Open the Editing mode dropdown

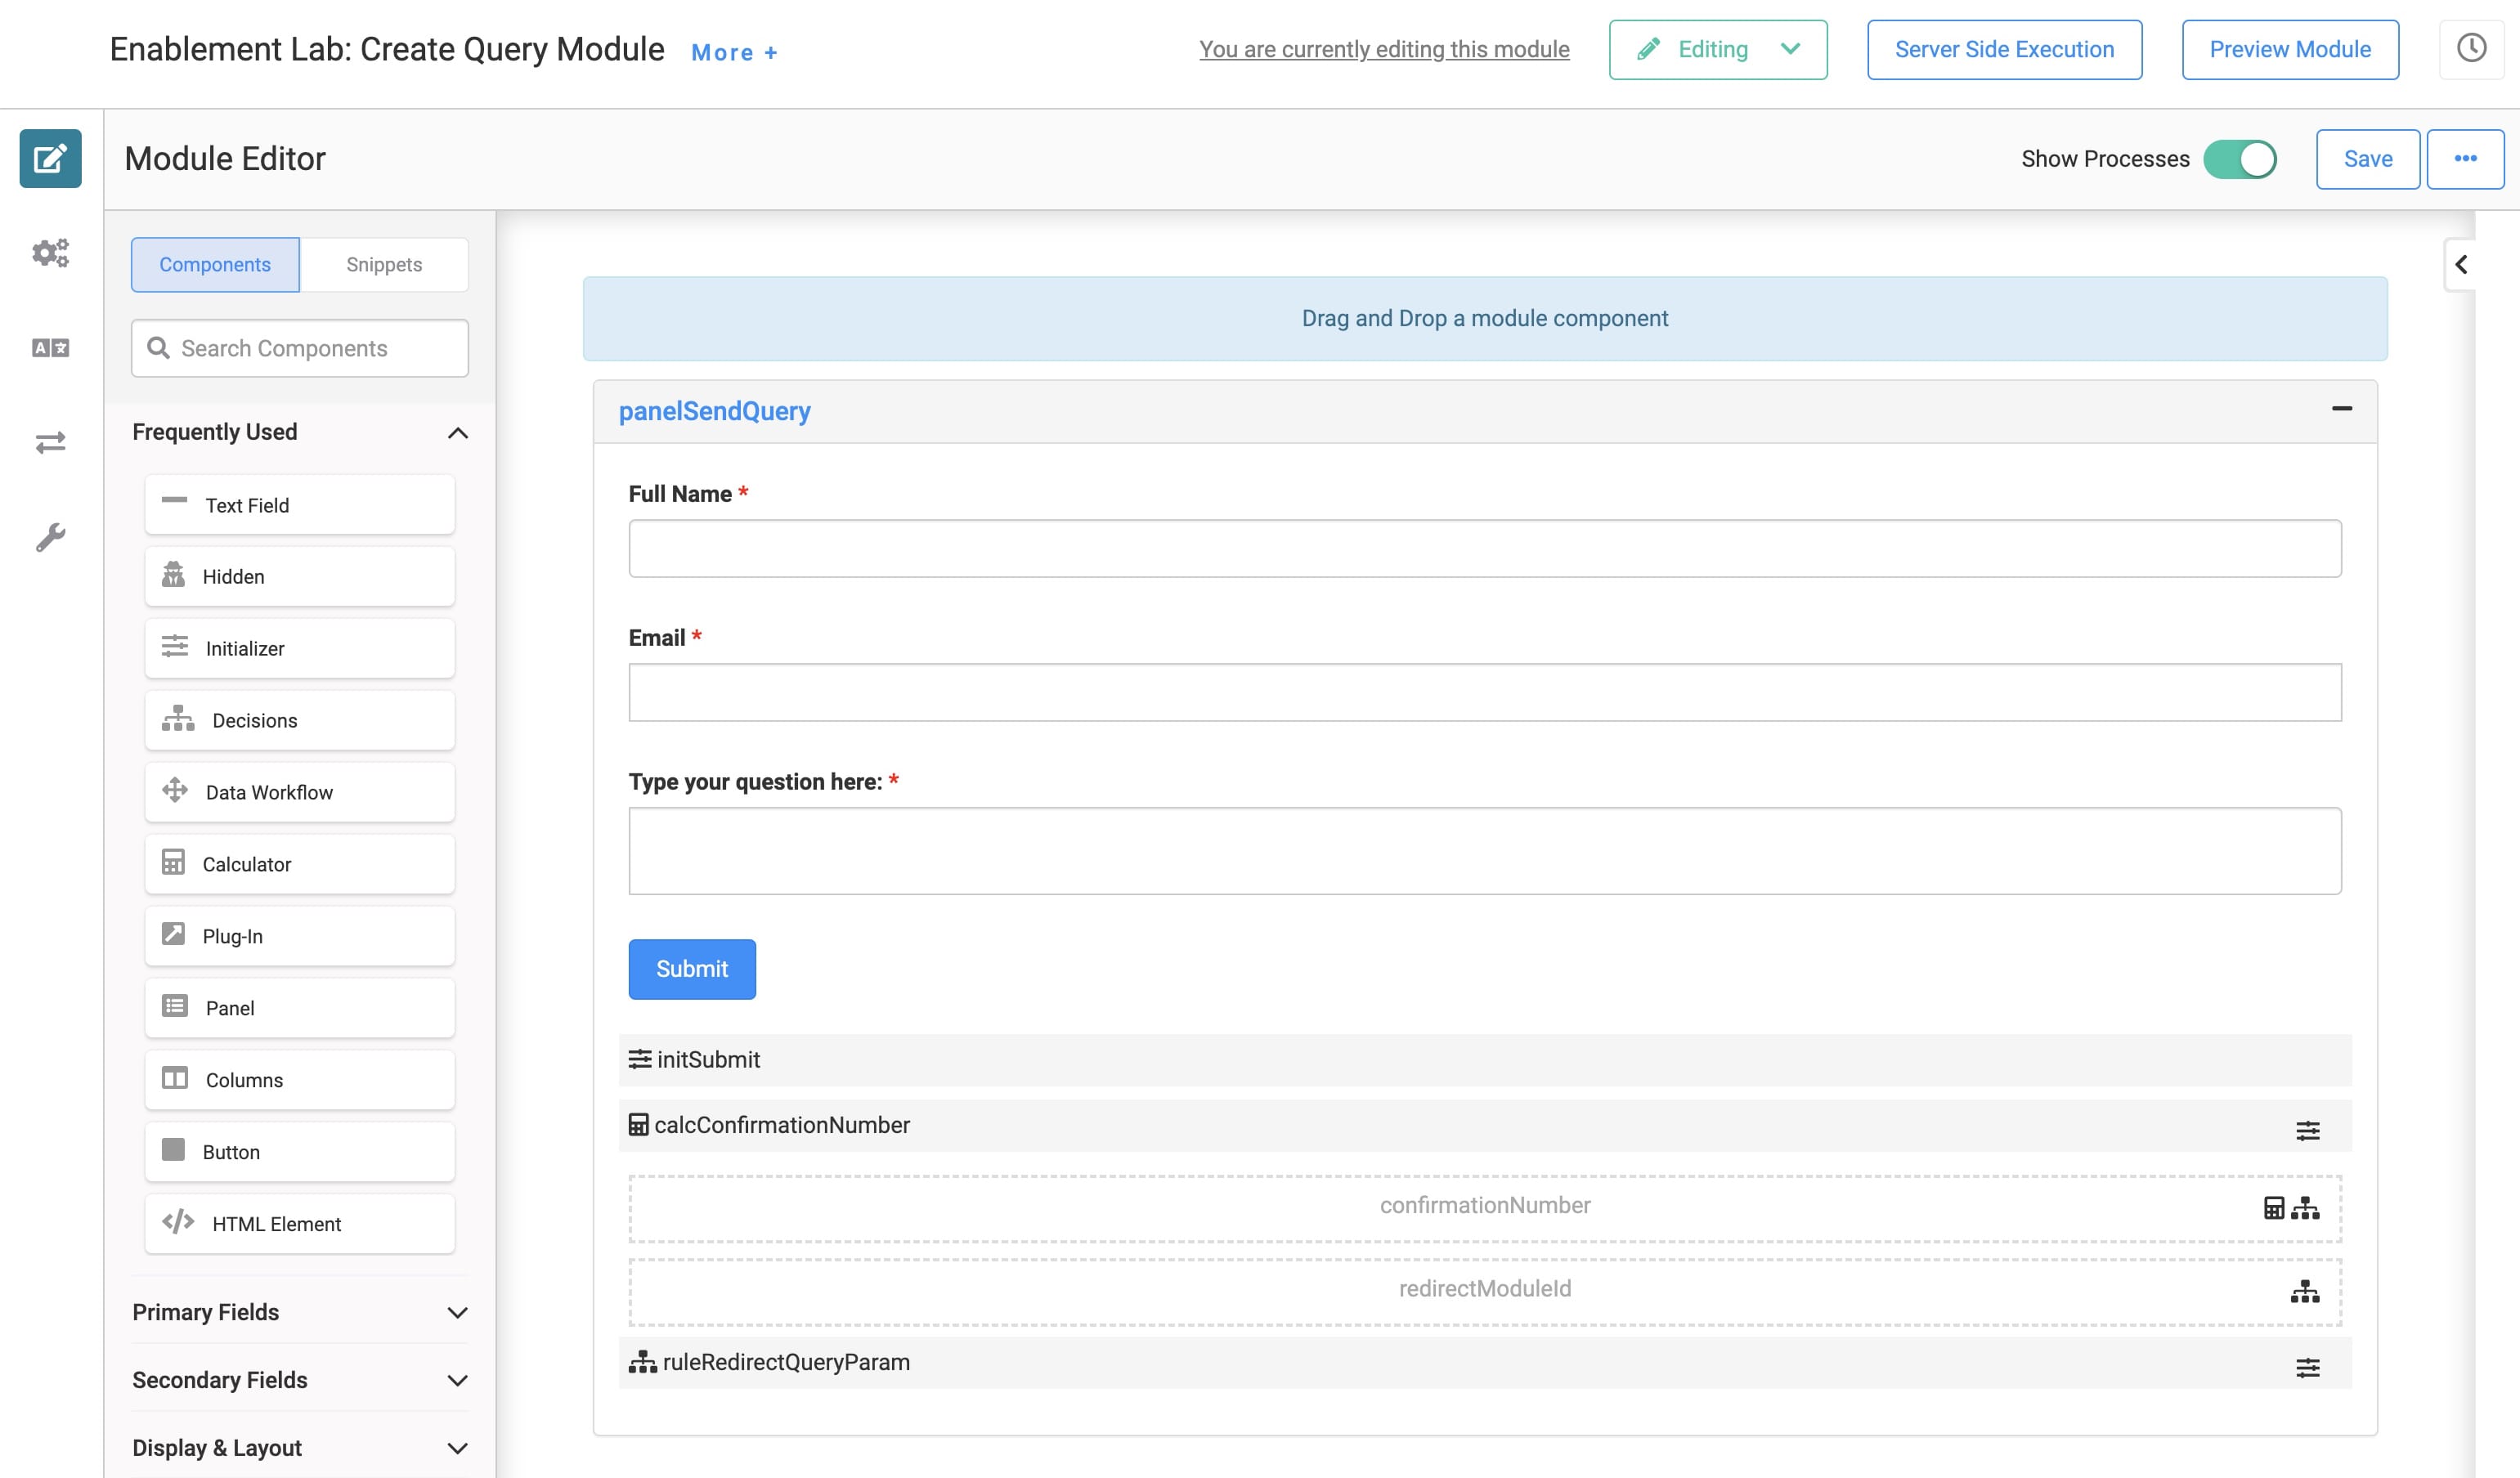coord(1718,49)
